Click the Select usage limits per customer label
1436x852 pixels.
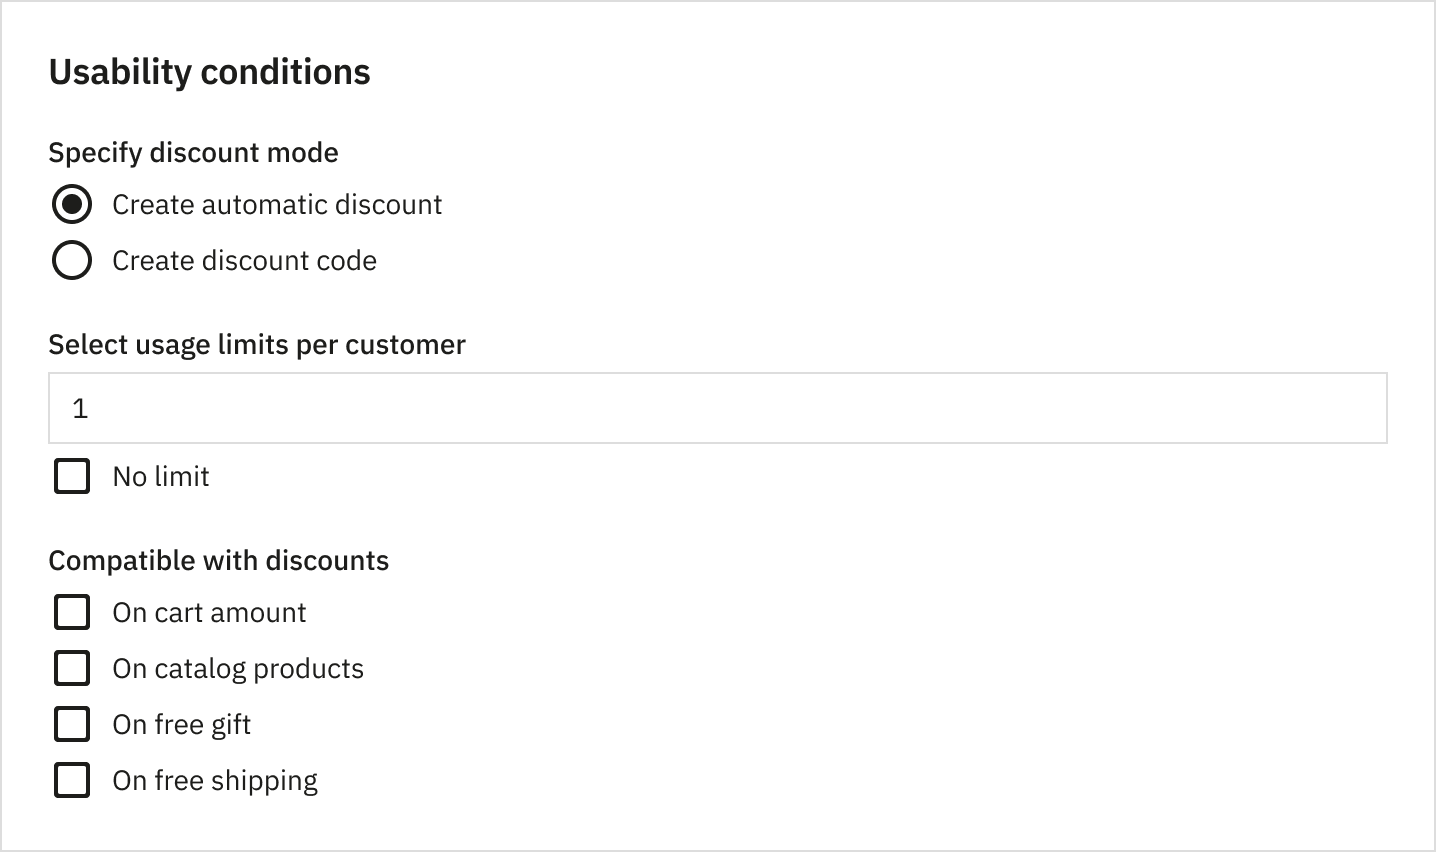(x=256, y=344)
